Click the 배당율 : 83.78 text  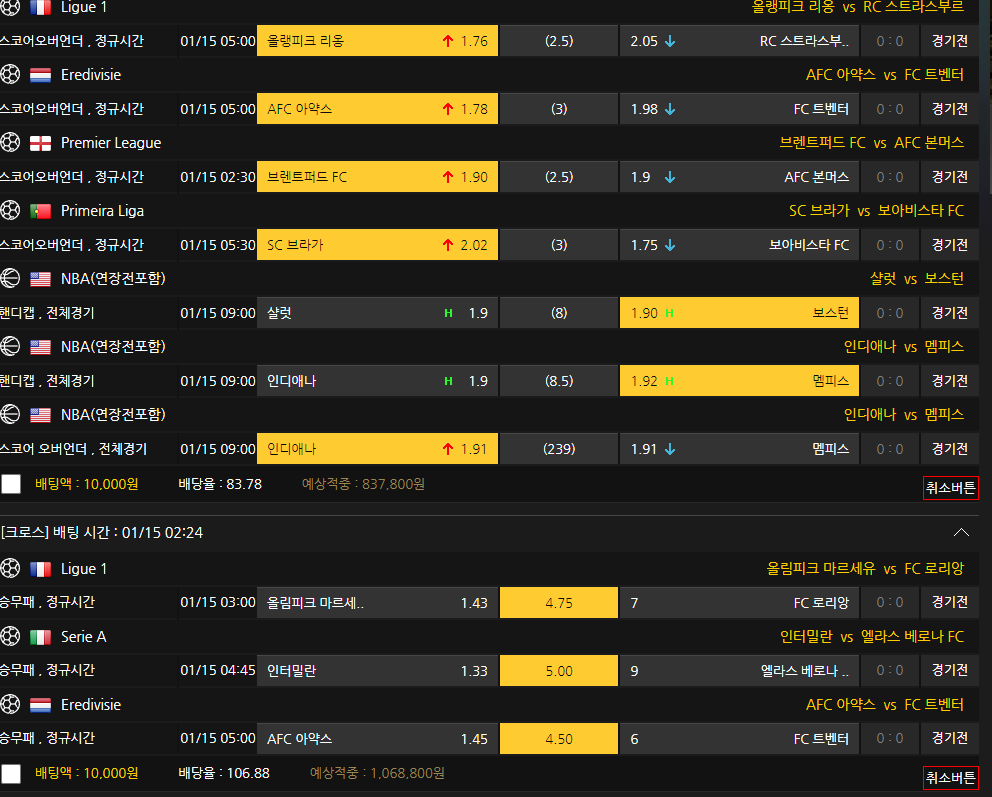[x=220, y=484]
